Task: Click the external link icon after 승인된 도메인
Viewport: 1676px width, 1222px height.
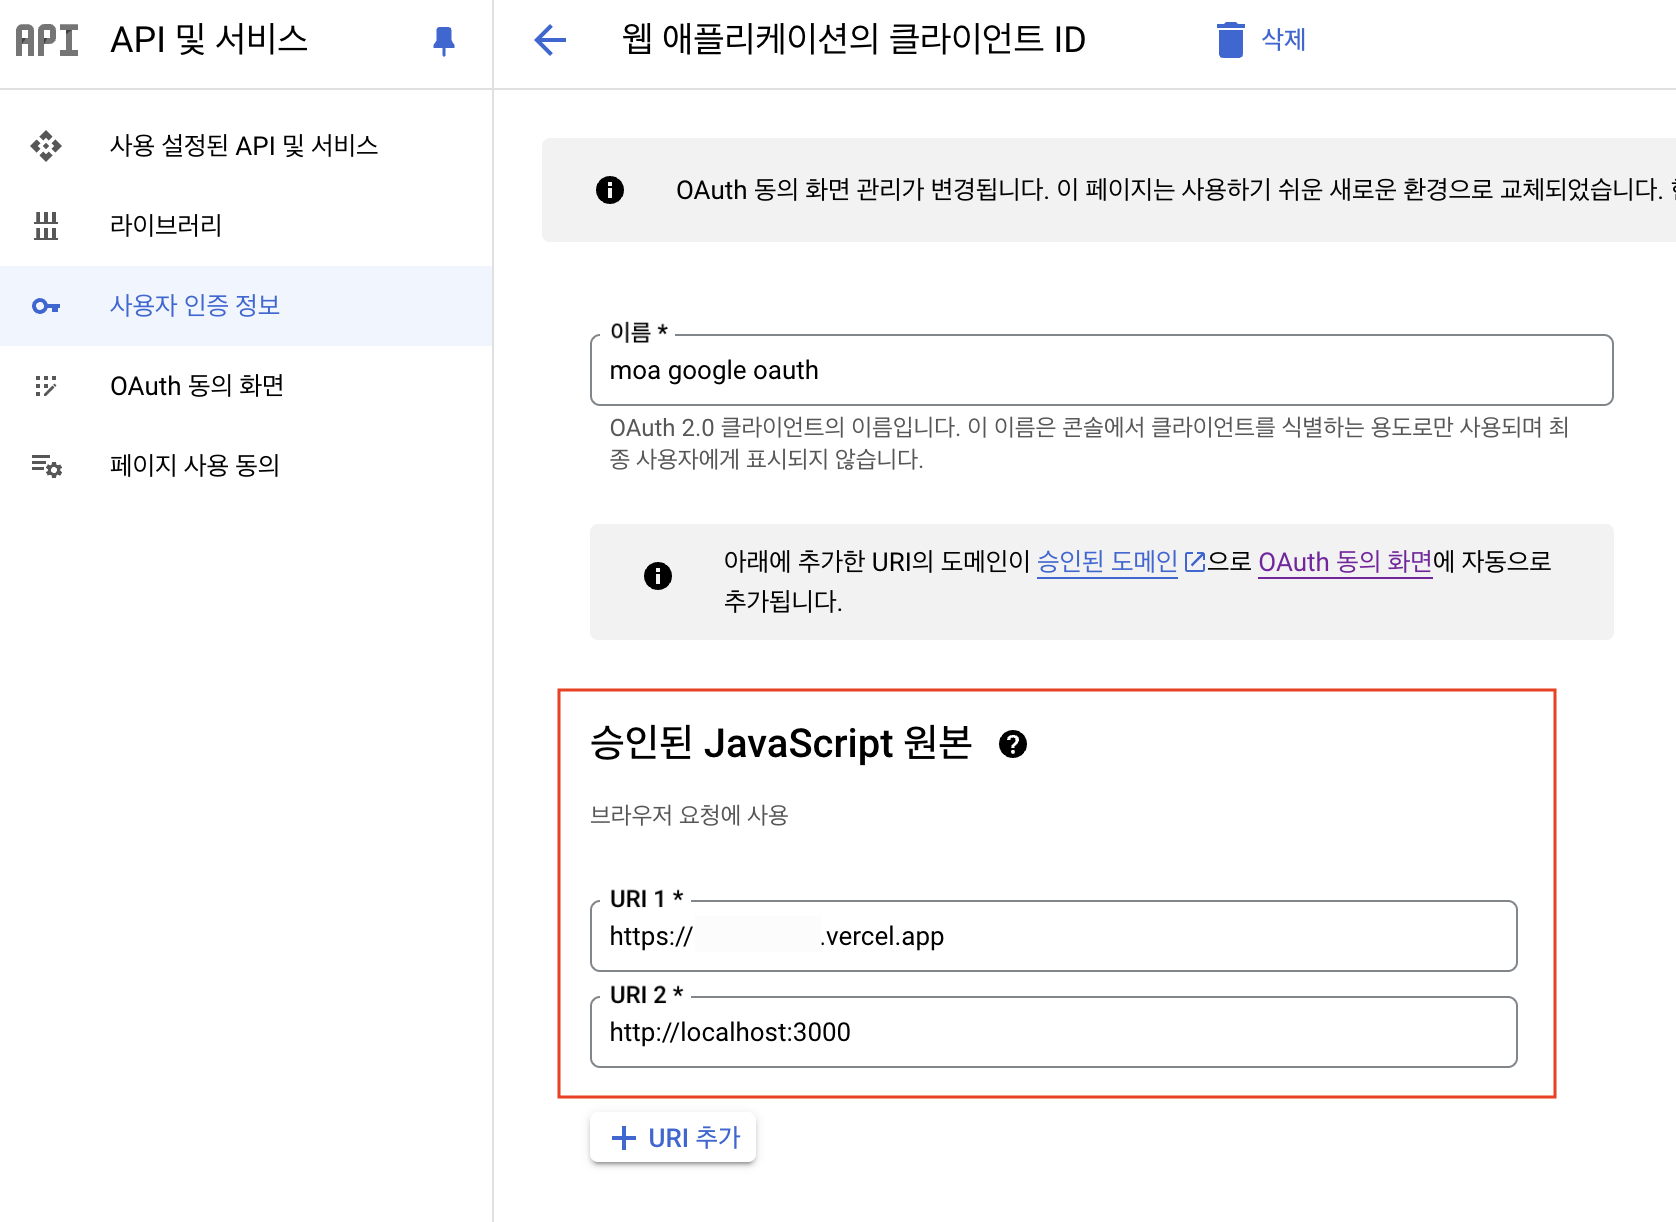Action: click(x=1194, y=562)
